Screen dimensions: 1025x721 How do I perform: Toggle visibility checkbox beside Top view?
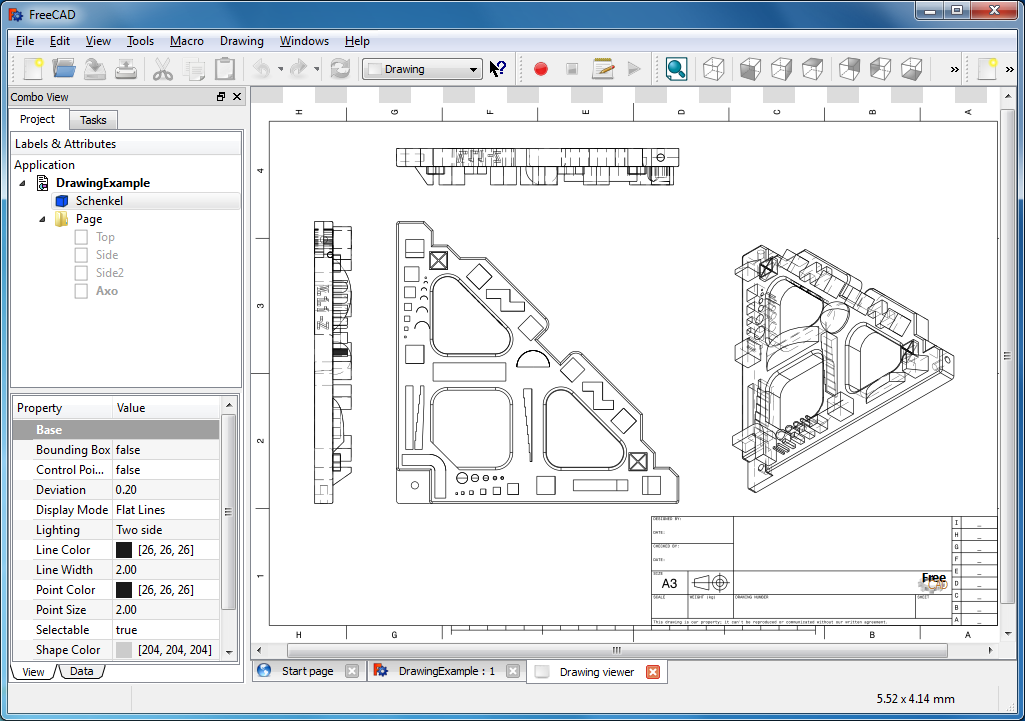[x=80, y=237]
